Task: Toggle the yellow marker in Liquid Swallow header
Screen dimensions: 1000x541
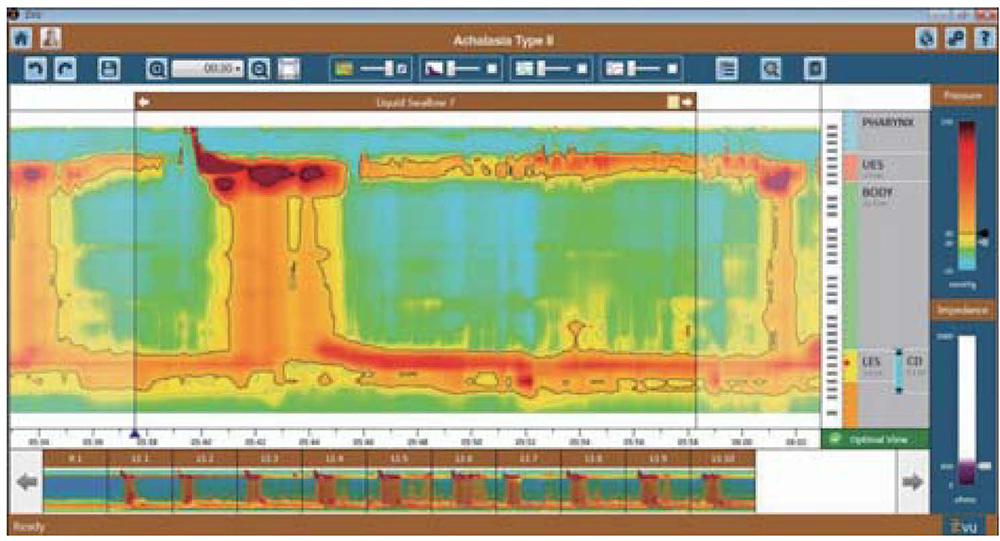Action: [x=673, y=101]
